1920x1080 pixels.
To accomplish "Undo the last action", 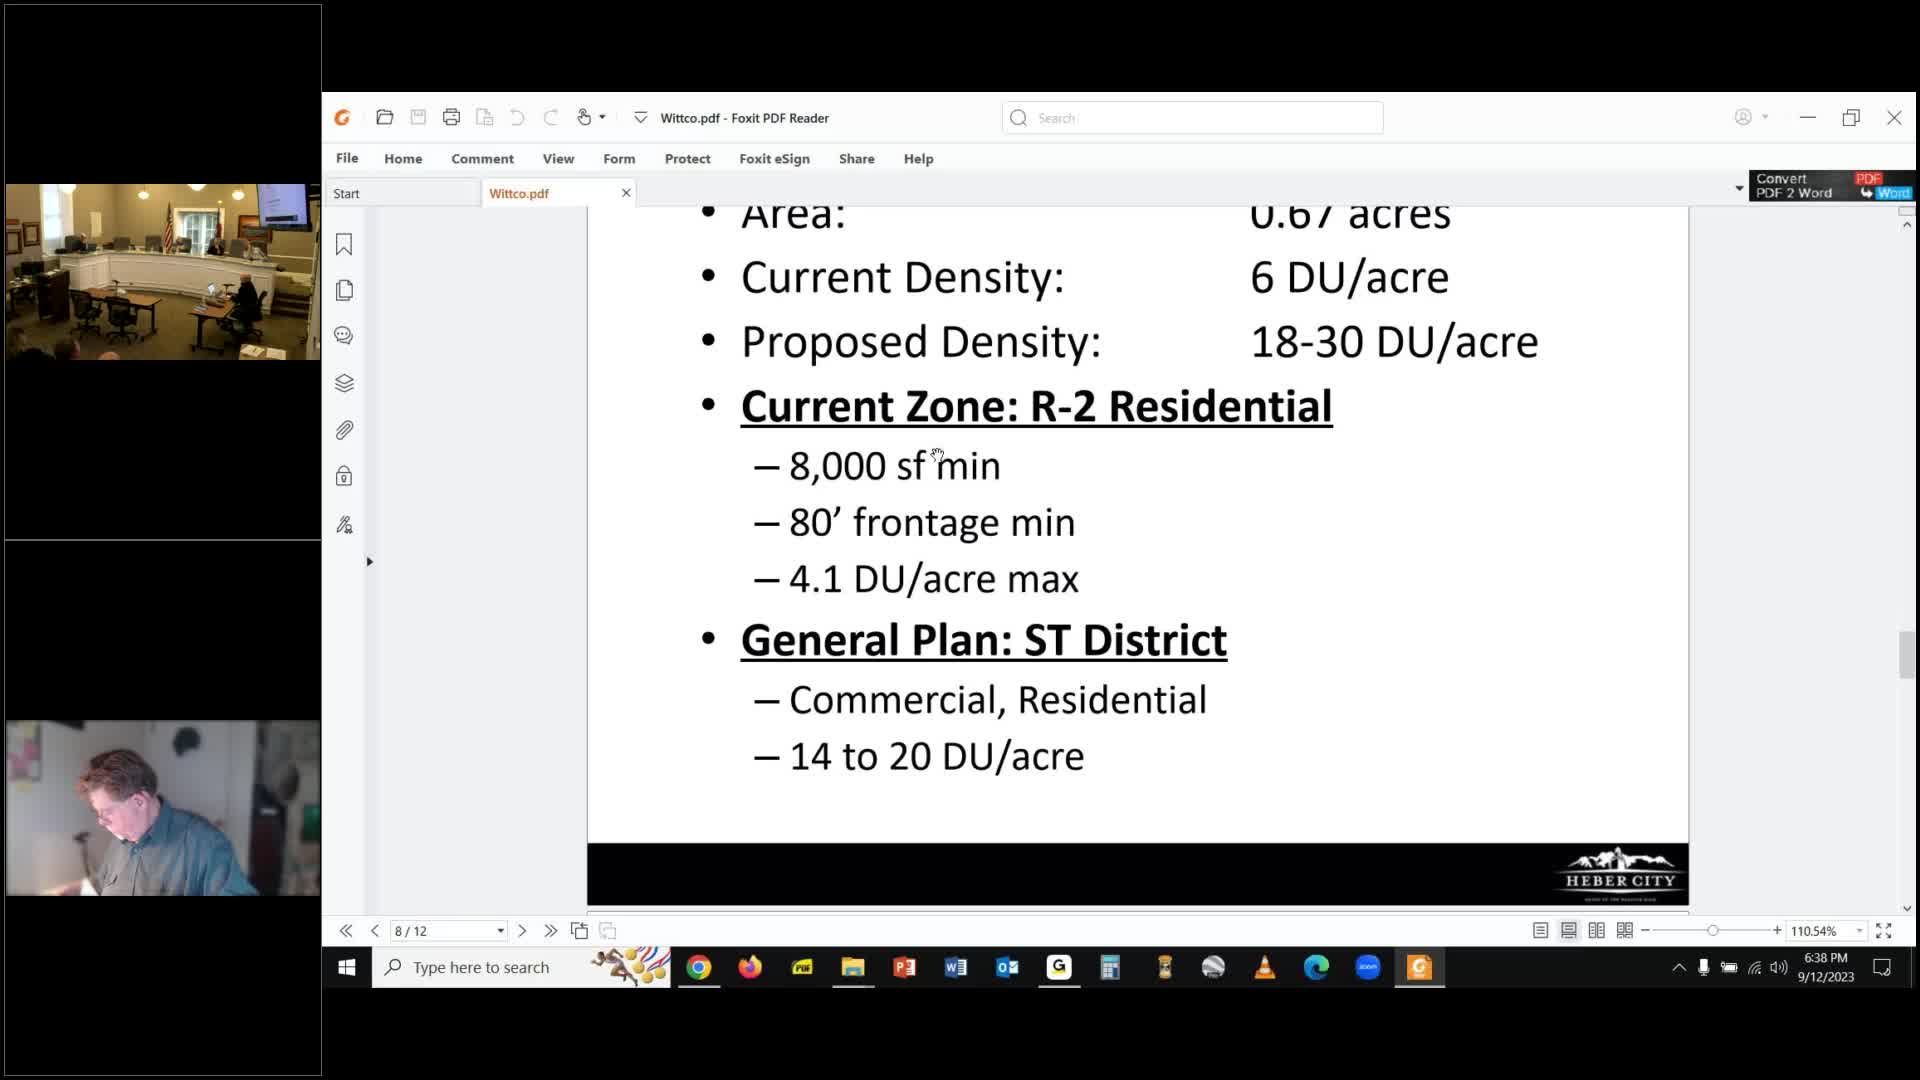I will [516, 117].
